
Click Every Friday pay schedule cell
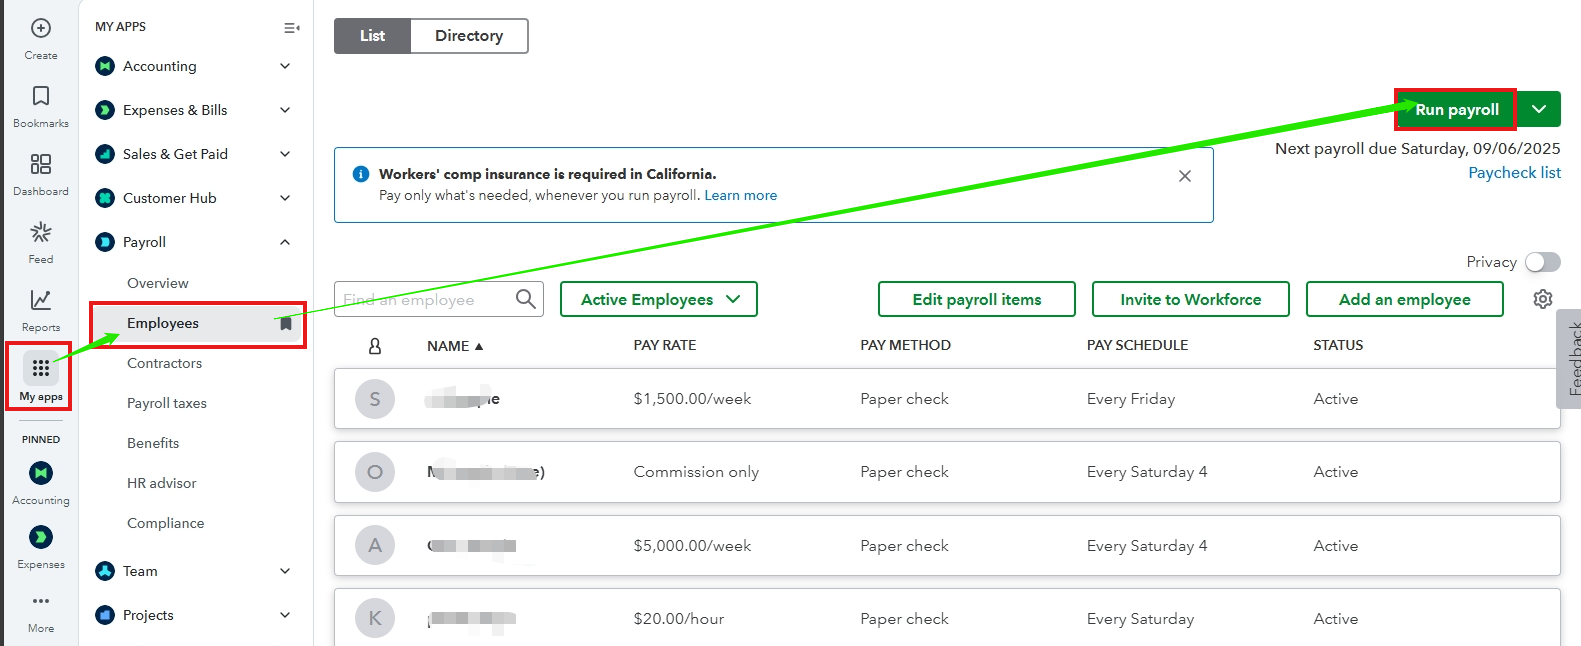coord(1131,399)
